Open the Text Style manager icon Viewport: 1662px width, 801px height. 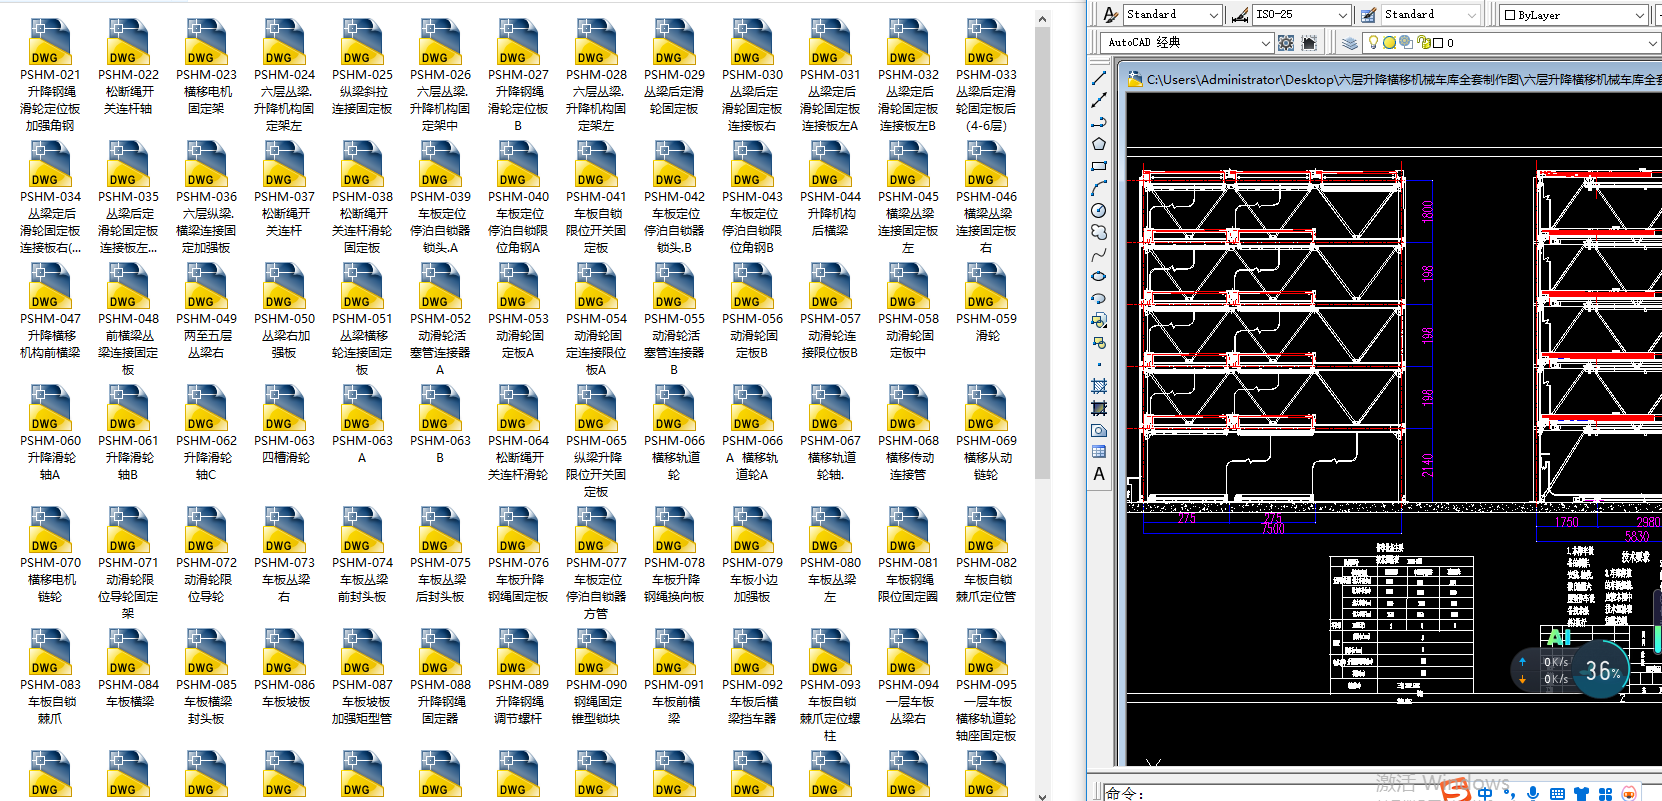(x=1110, y=14)
